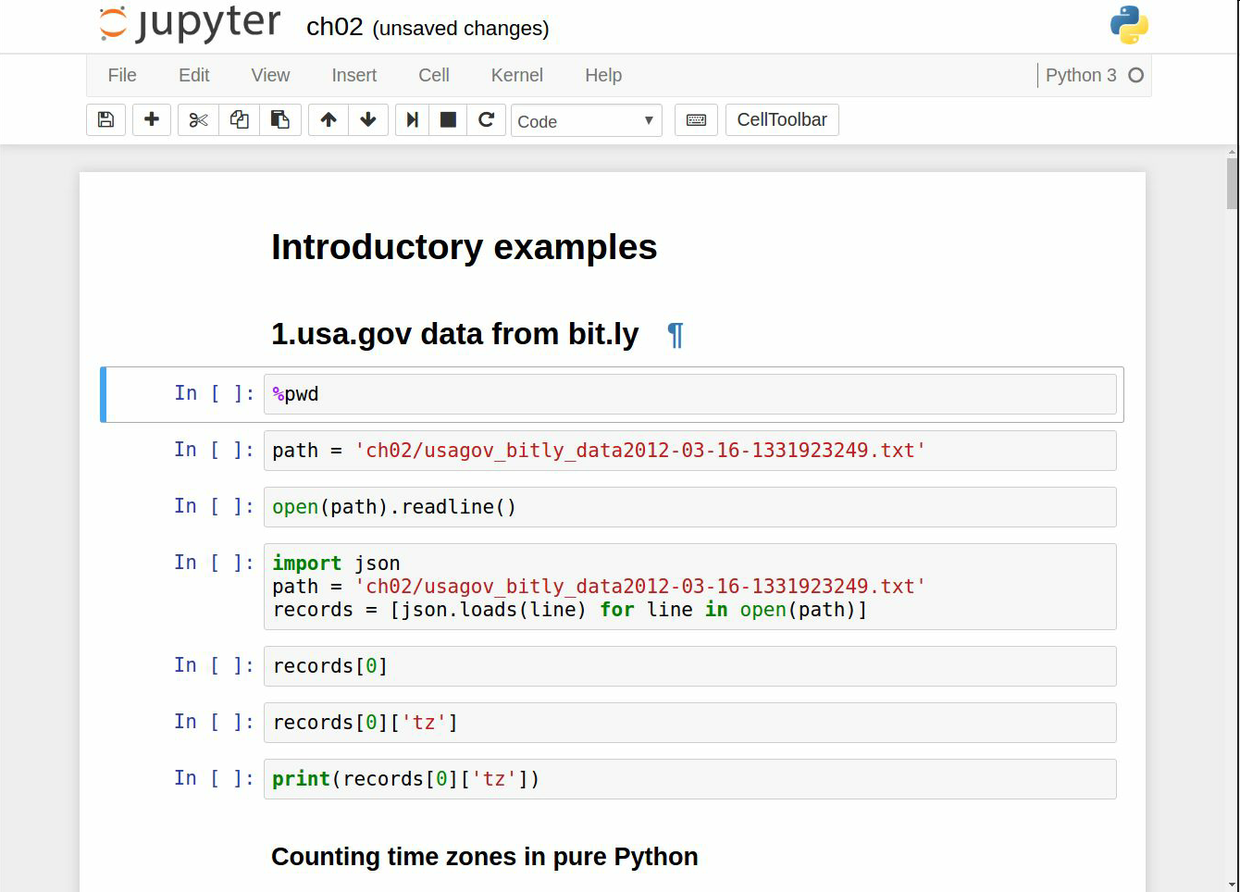Move selected cell up arrow

pyautogui.click(x=328, y=120)
